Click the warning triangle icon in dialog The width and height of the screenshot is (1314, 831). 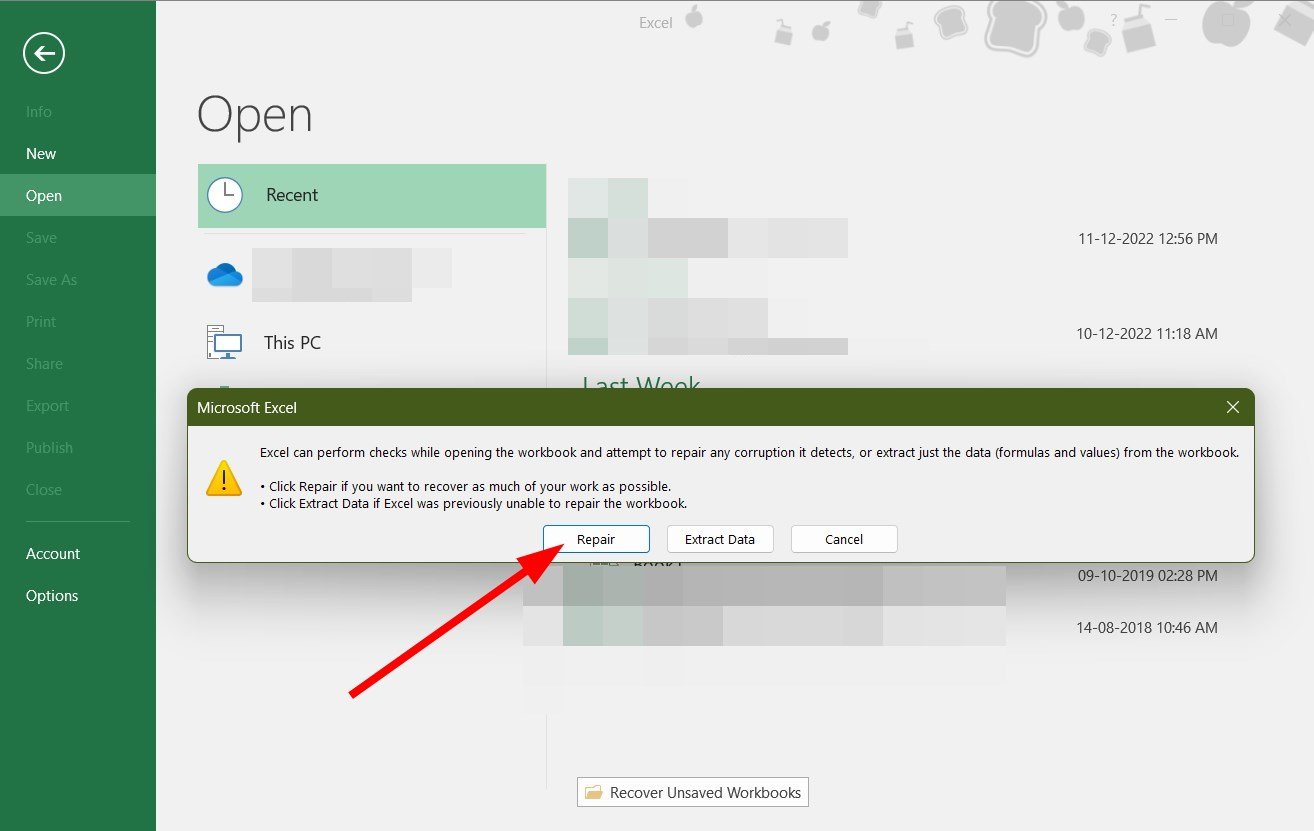(224, 478)
